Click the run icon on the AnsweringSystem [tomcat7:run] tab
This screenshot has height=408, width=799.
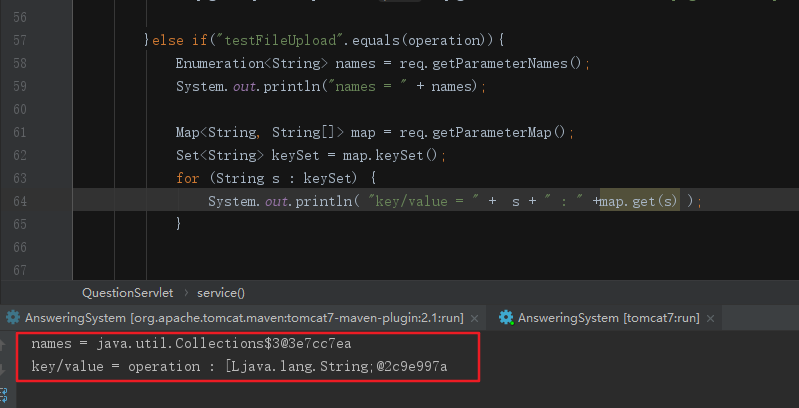pos(506,318)
